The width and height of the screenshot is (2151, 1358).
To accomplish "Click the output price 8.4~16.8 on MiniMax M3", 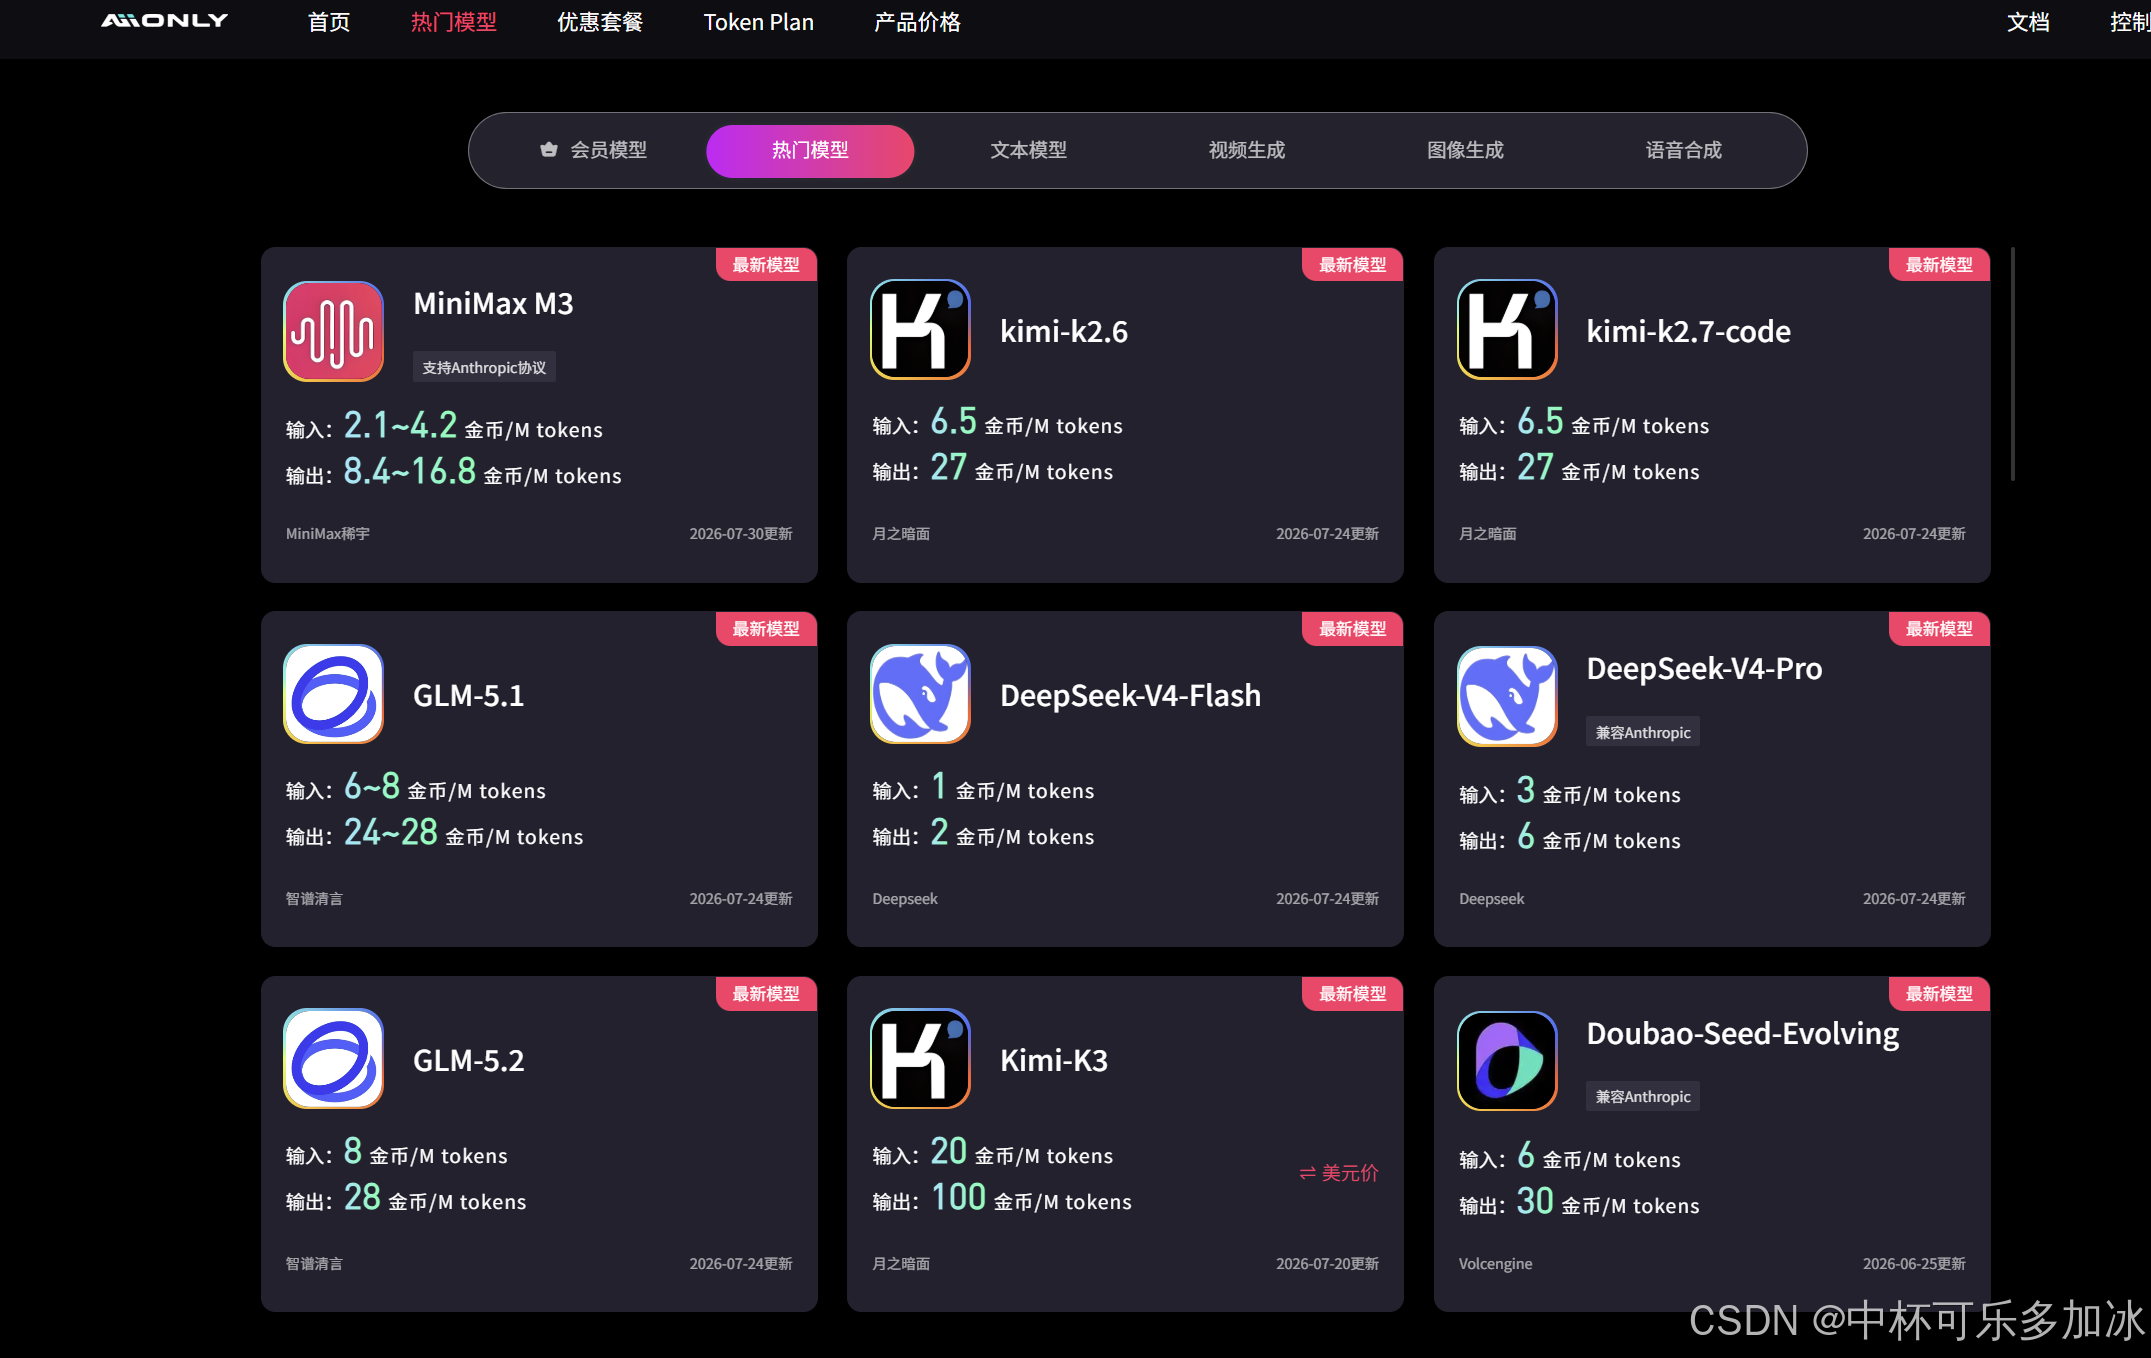I will pos(410,471).
